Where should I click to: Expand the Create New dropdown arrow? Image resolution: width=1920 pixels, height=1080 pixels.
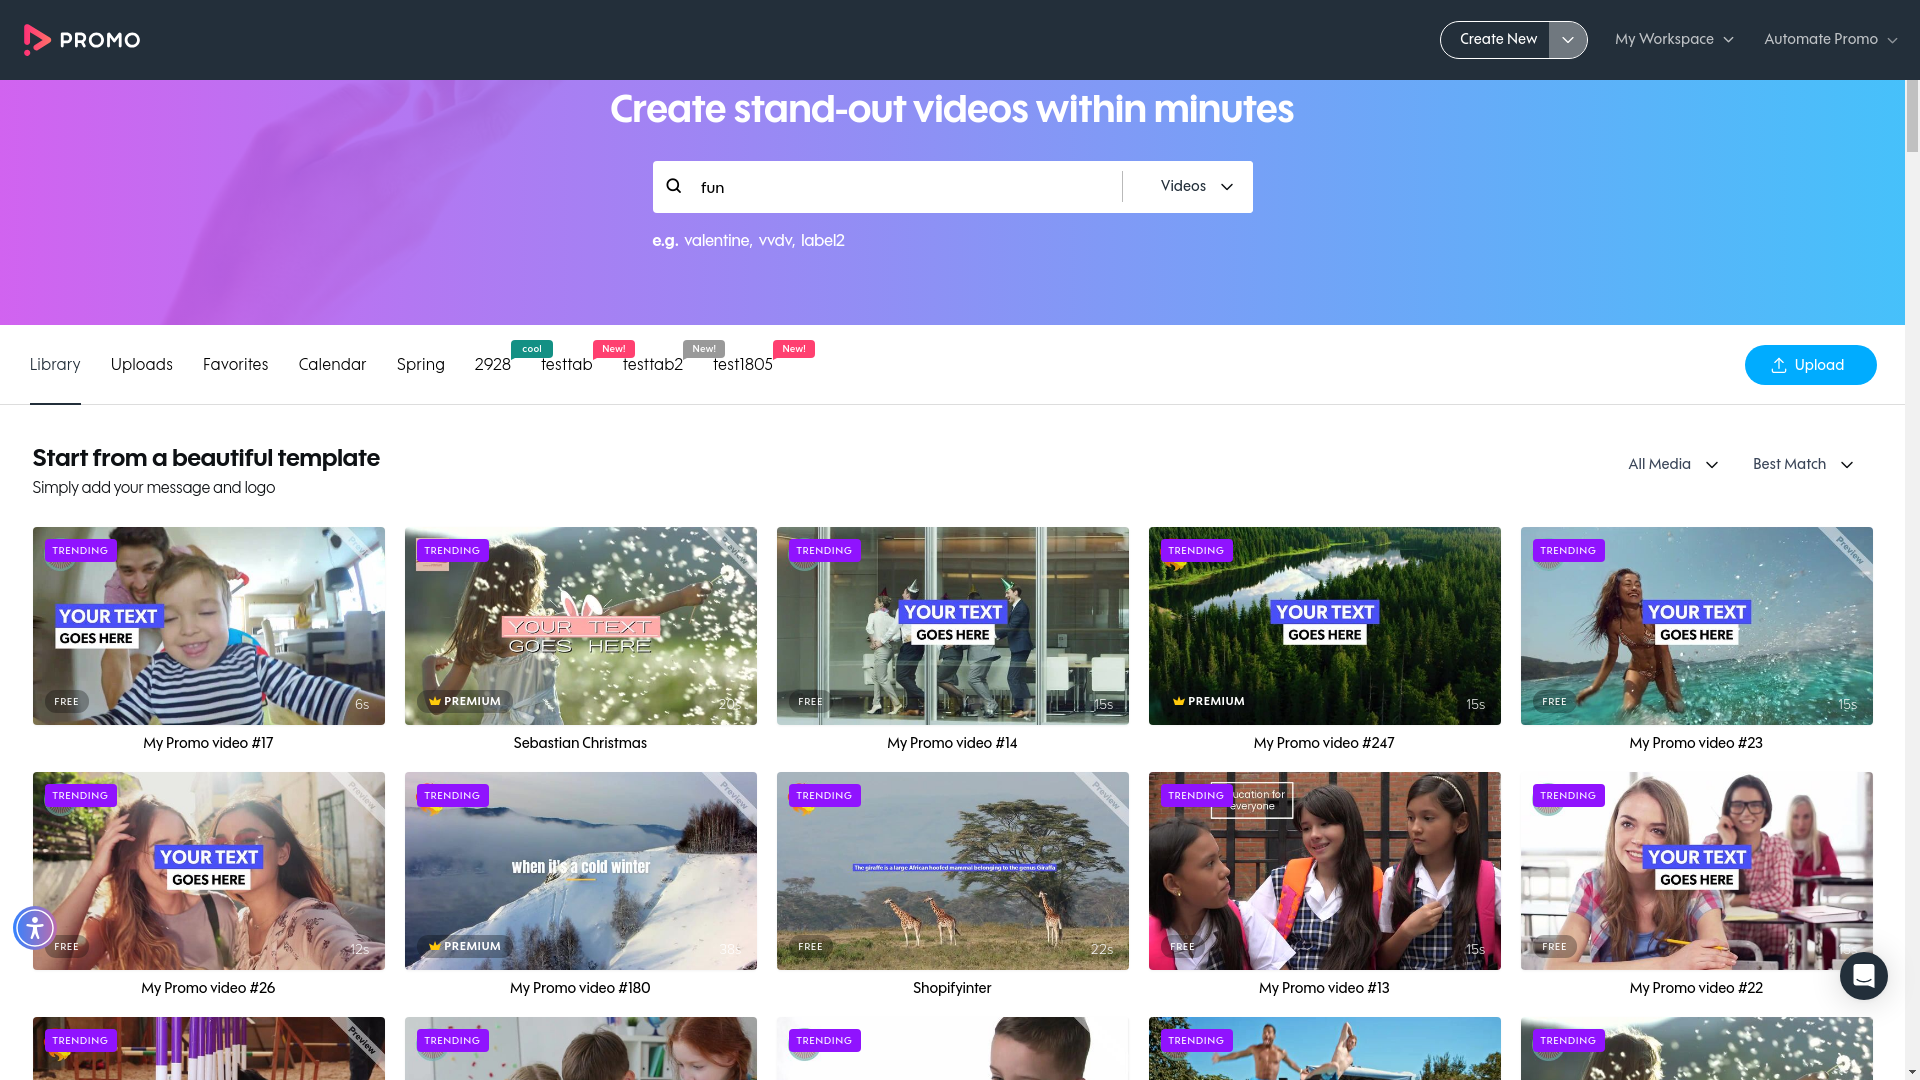tap(1567, 40)
